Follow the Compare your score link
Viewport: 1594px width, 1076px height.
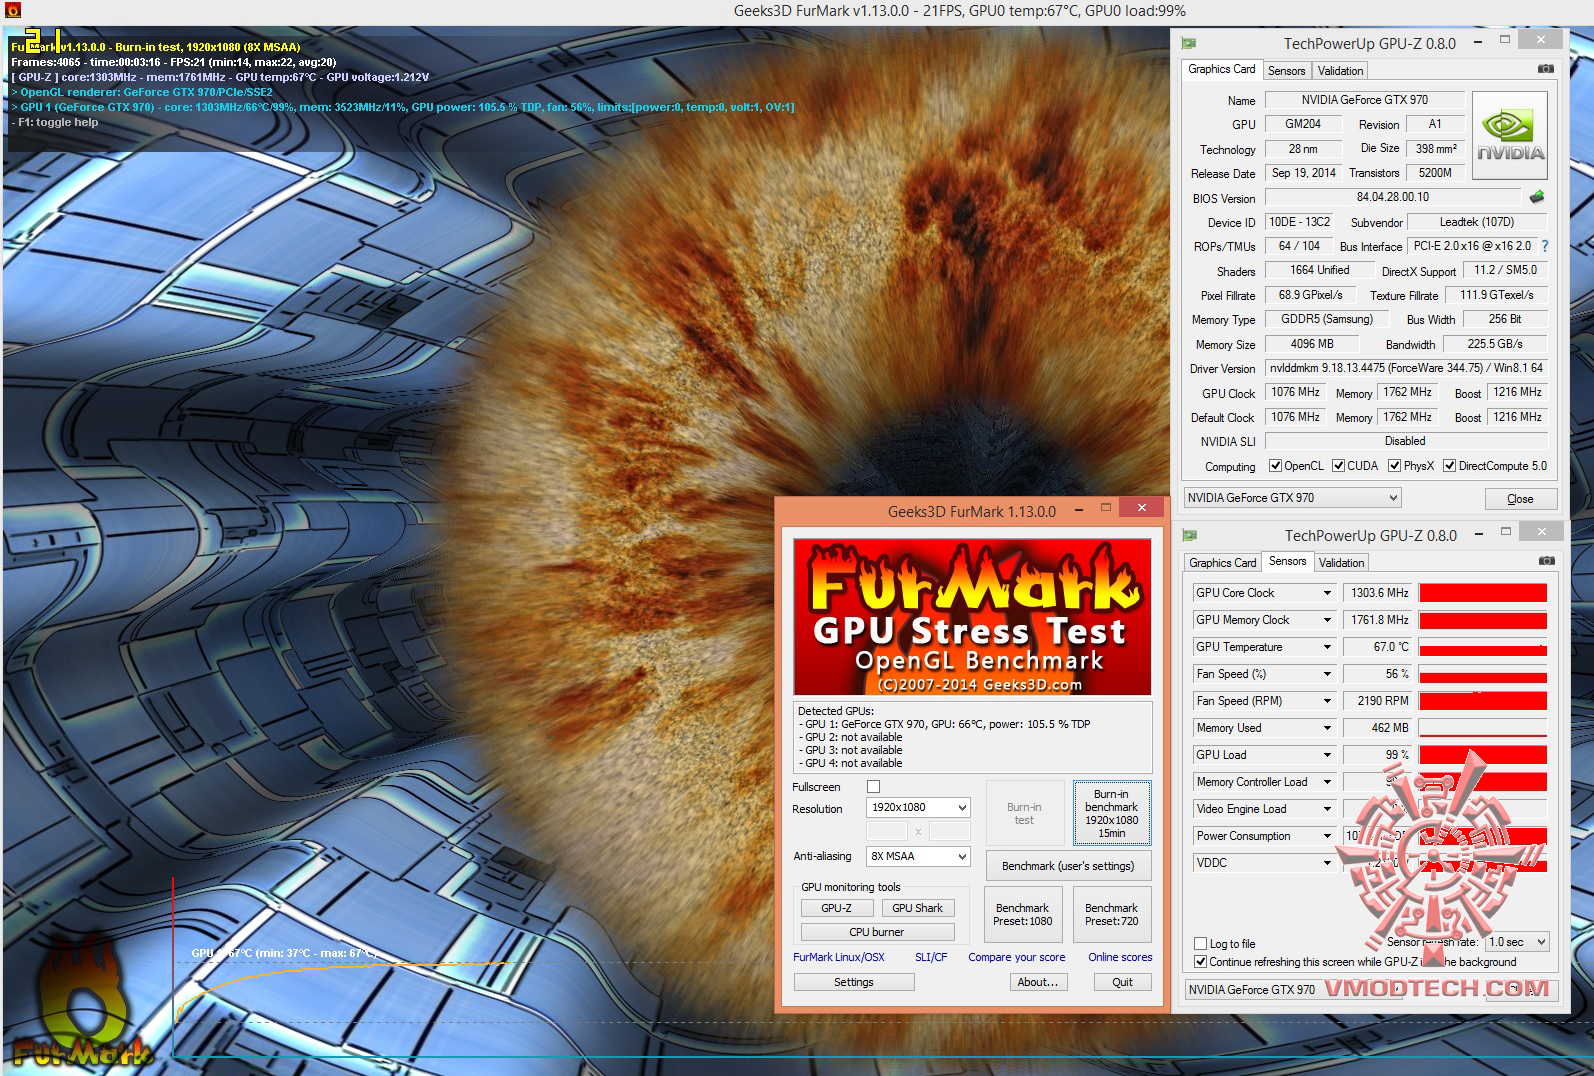click(1017, 957)
